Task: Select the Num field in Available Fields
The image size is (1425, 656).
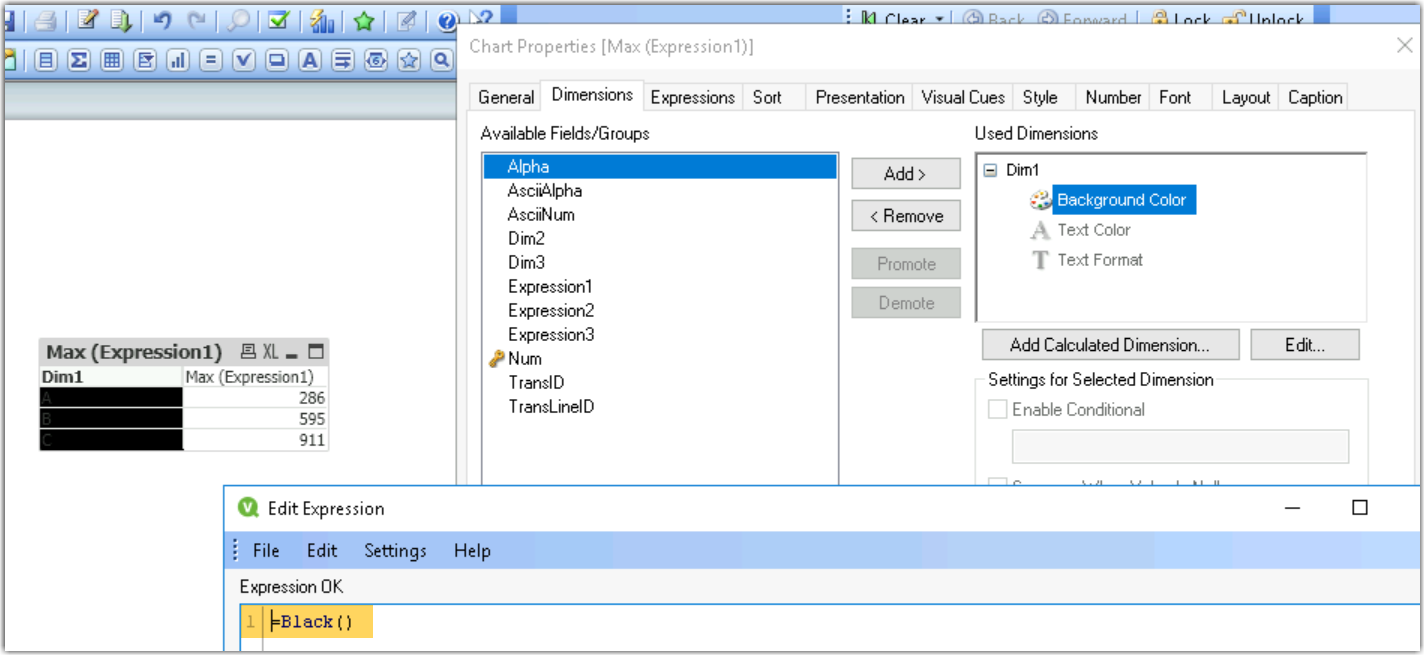Action: tap(527, 358)
